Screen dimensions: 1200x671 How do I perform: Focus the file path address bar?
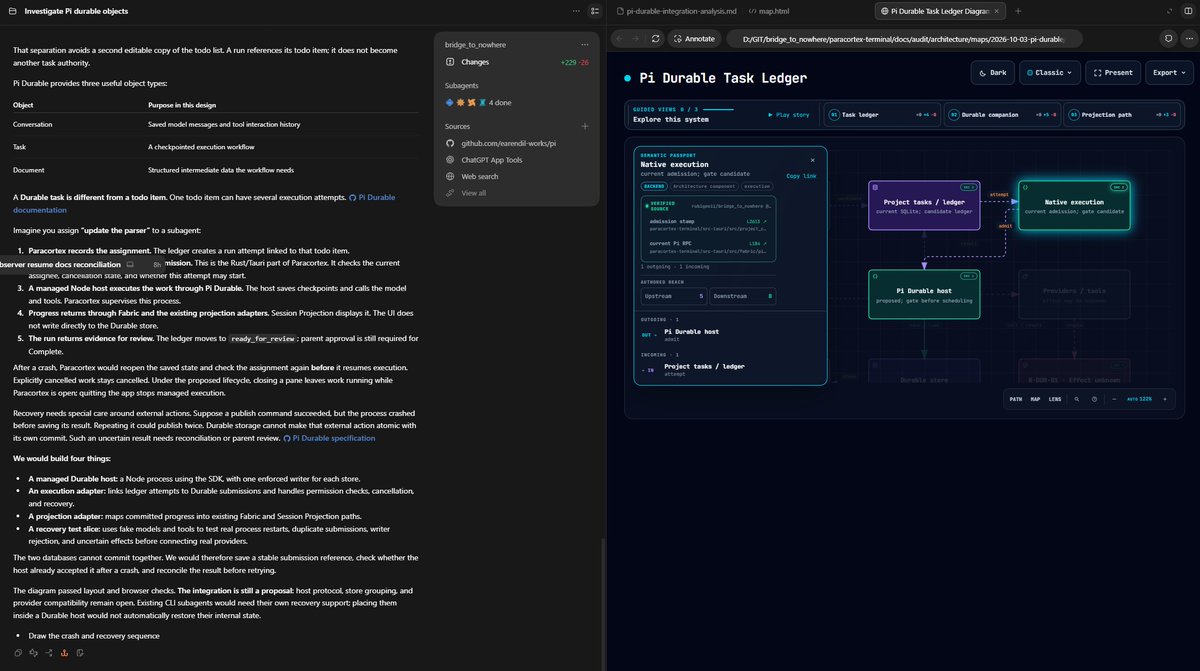(x=904, y=38)
